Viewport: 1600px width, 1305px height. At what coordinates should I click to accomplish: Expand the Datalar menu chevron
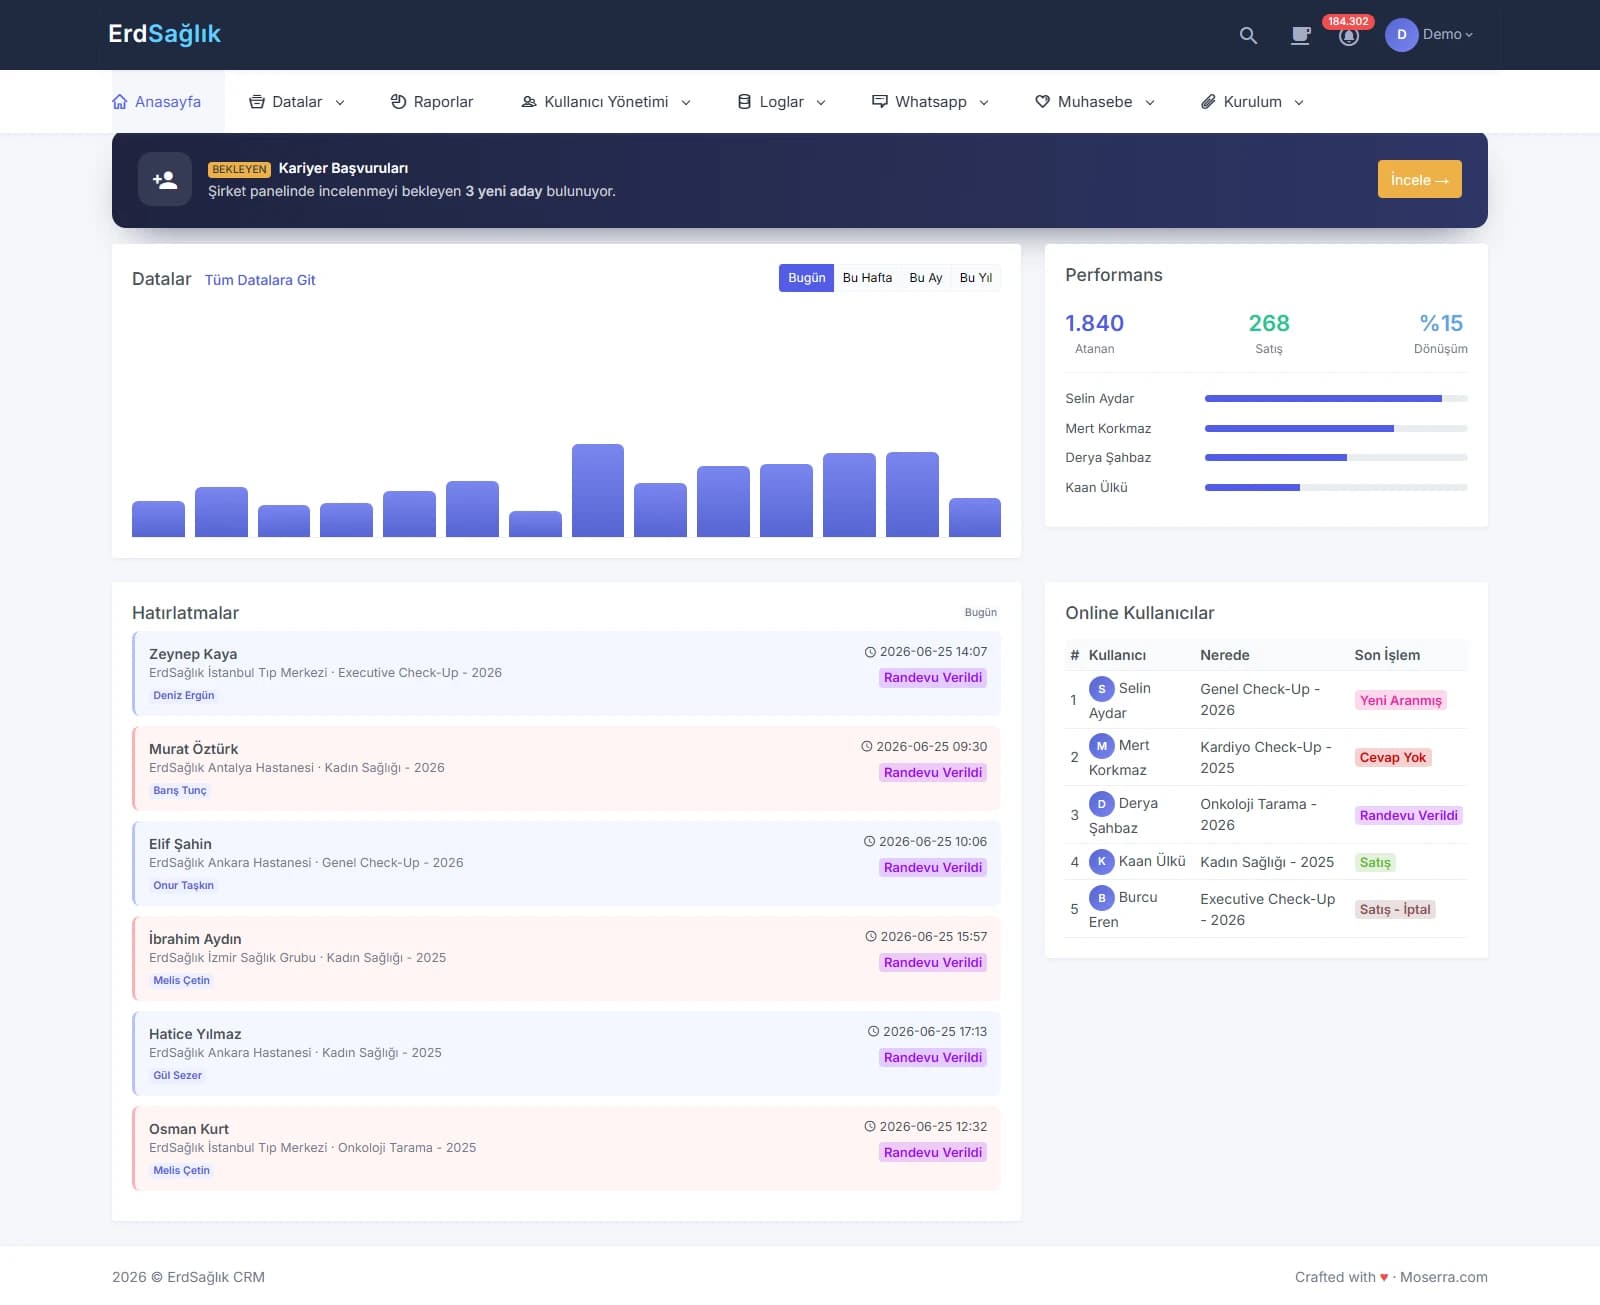(340, 103)
